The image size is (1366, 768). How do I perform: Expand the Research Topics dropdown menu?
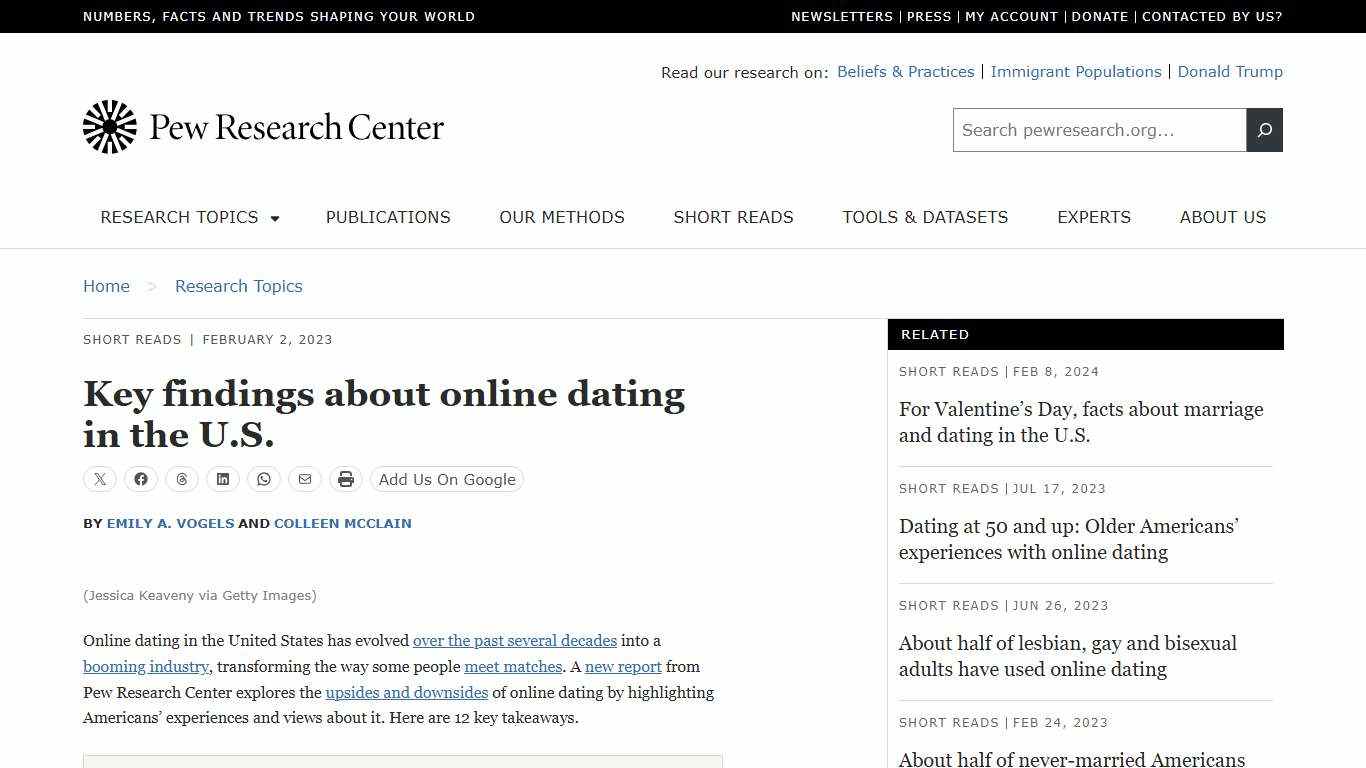pos(189,218)
